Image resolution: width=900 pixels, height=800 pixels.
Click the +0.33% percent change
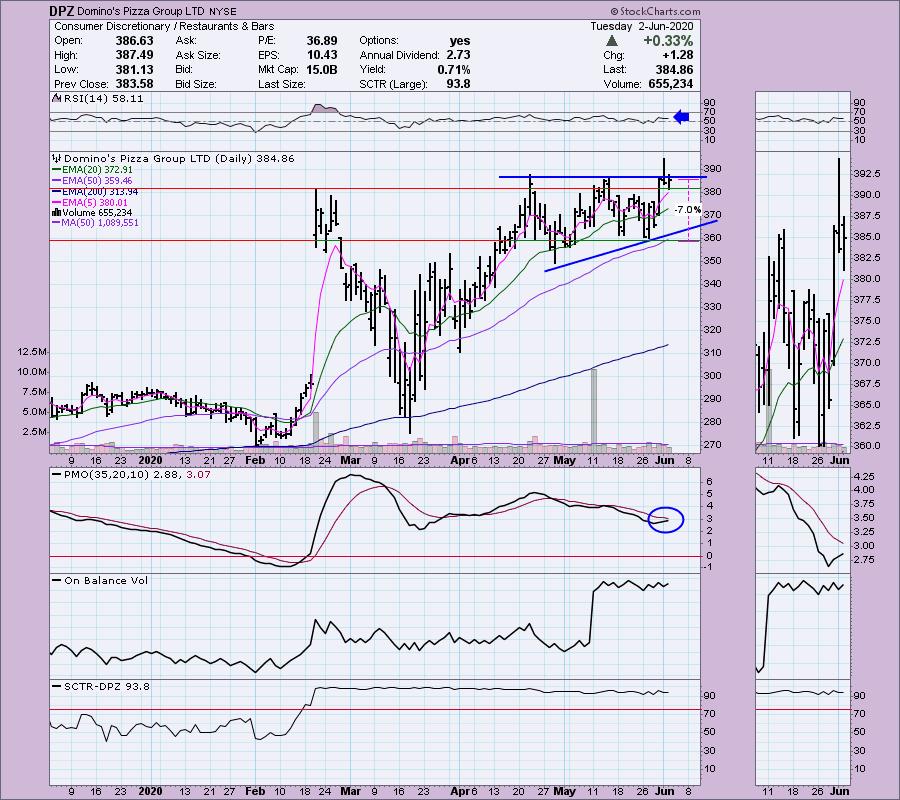pyautogui.click(x=668, y=41)
